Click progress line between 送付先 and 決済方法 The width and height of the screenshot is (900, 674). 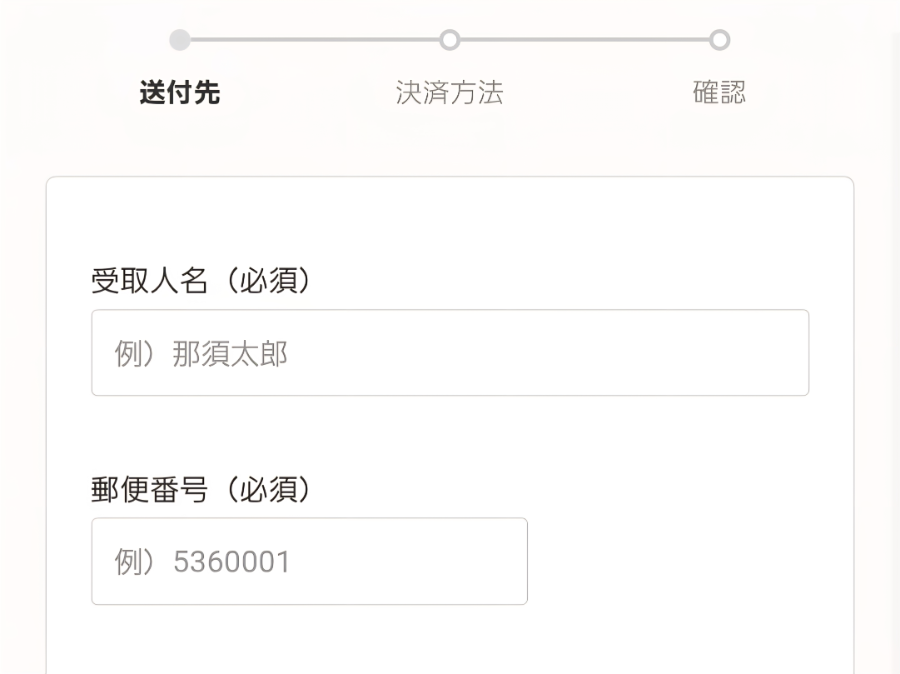tap(315, 40)
